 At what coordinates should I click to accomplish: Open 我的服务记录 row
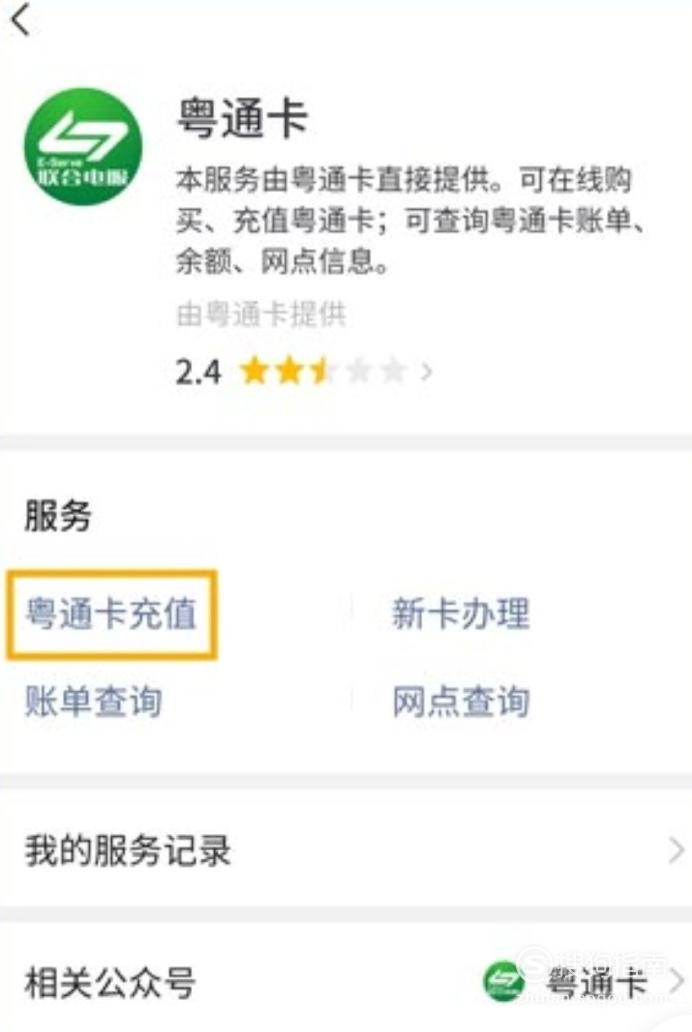346,850
